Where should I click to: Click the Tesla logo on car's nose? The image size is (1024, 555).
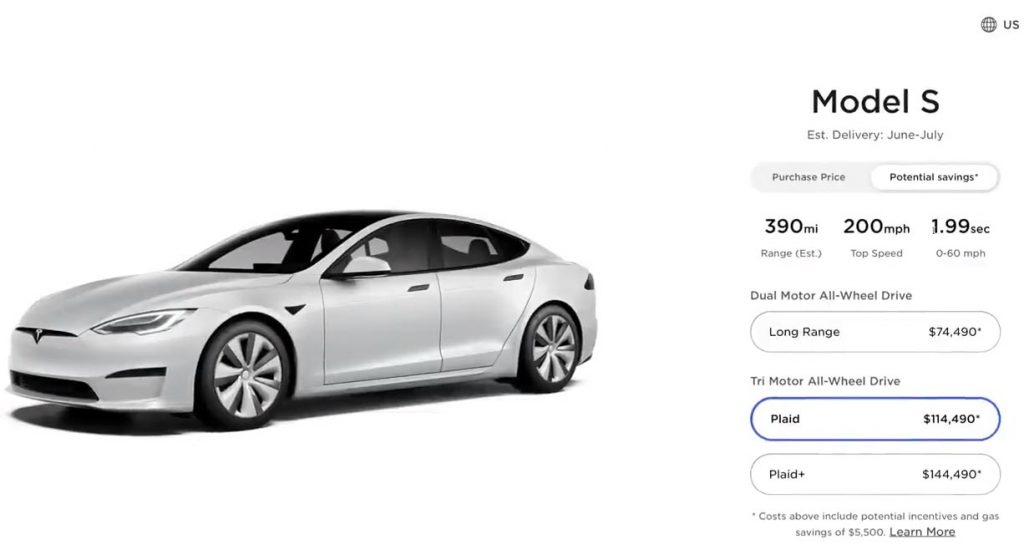coord(38,336)
